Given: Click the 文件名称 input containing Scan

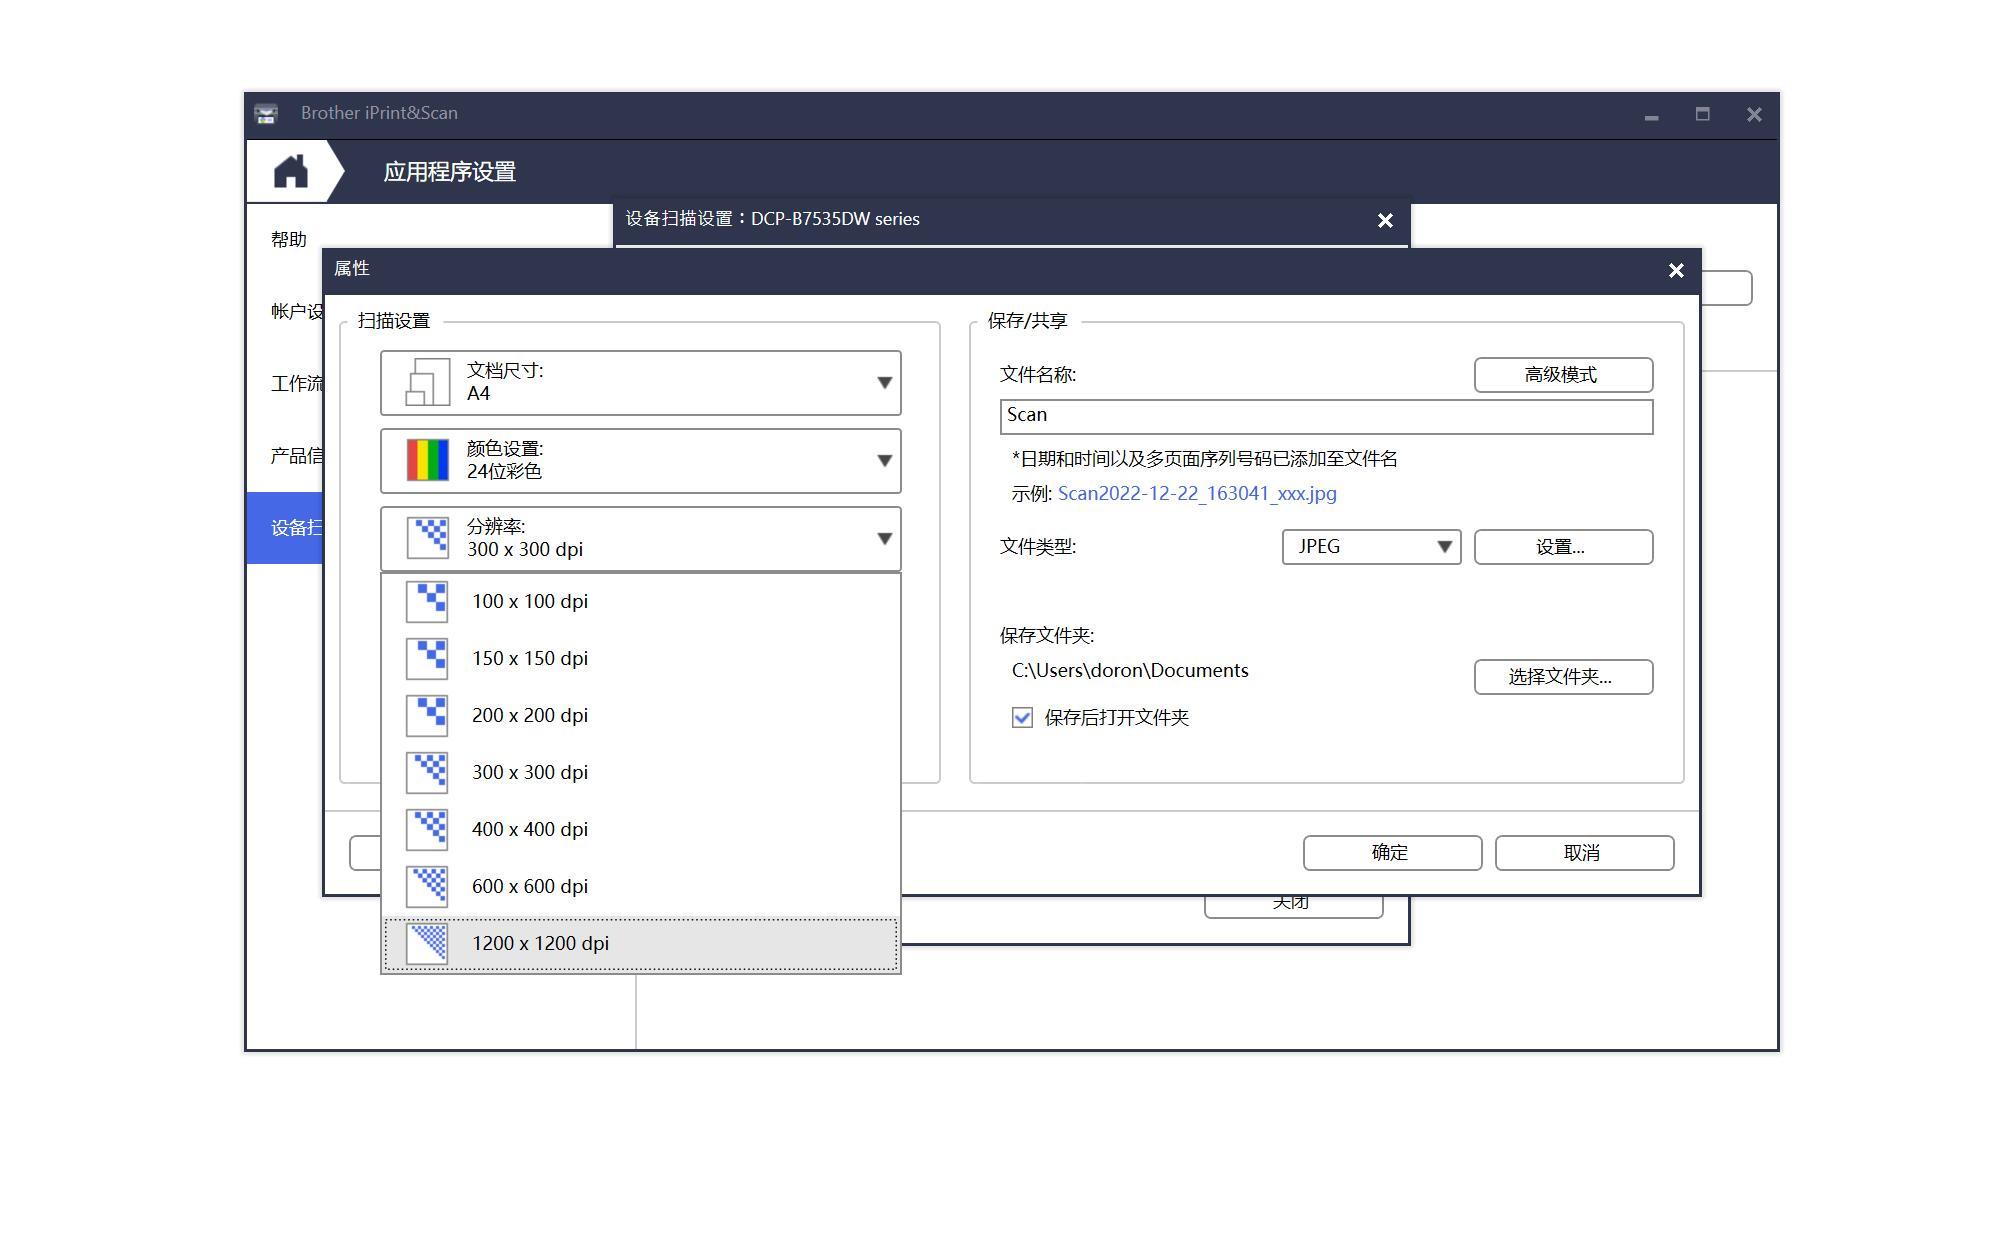Looking at the screenshot, I should [x=1326, y=417].
